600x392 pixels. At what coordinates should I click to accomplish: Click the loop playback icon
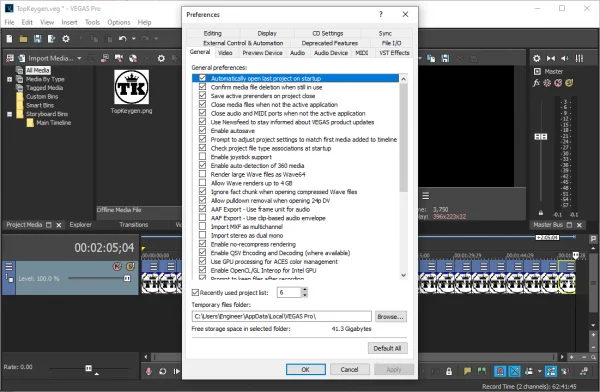tap(163, 371)
